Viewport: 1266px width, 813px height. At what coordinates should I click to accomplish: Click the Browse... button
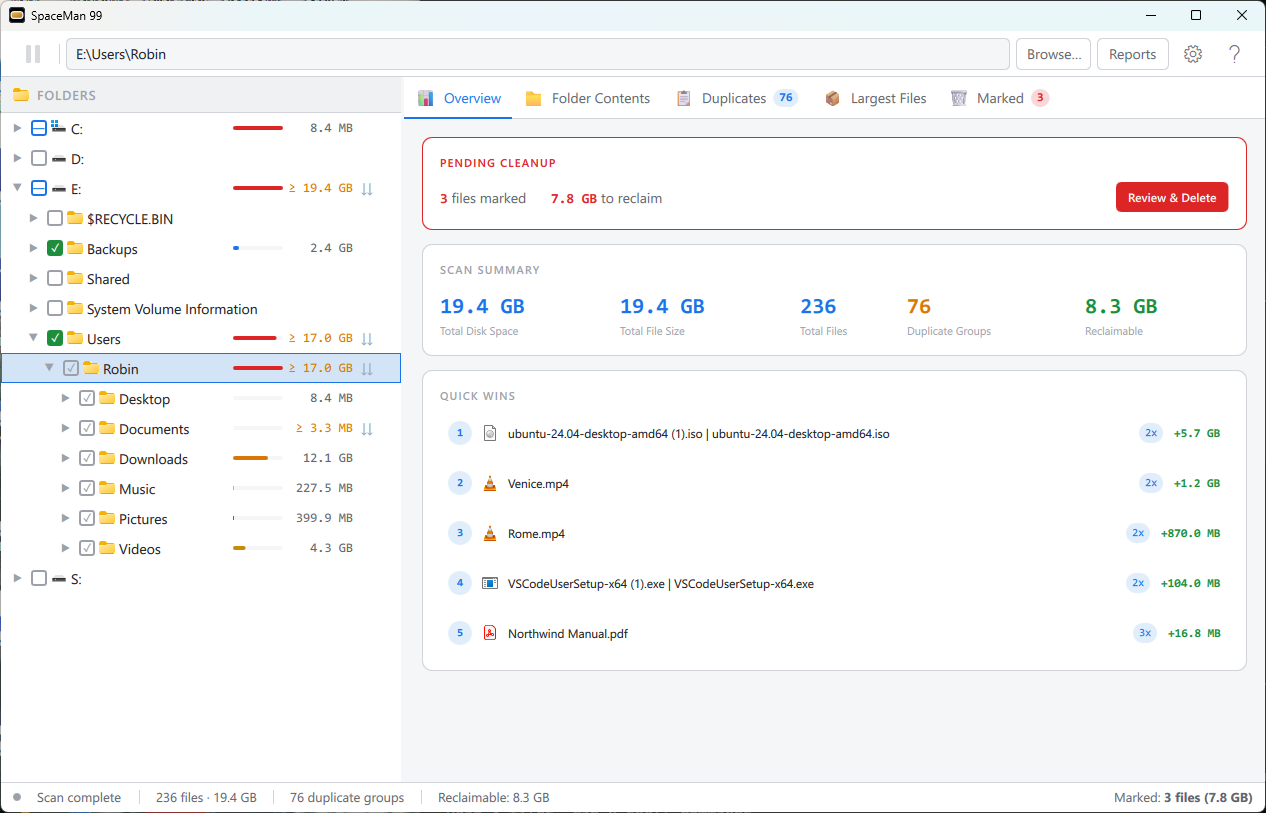coord(1054,54)
